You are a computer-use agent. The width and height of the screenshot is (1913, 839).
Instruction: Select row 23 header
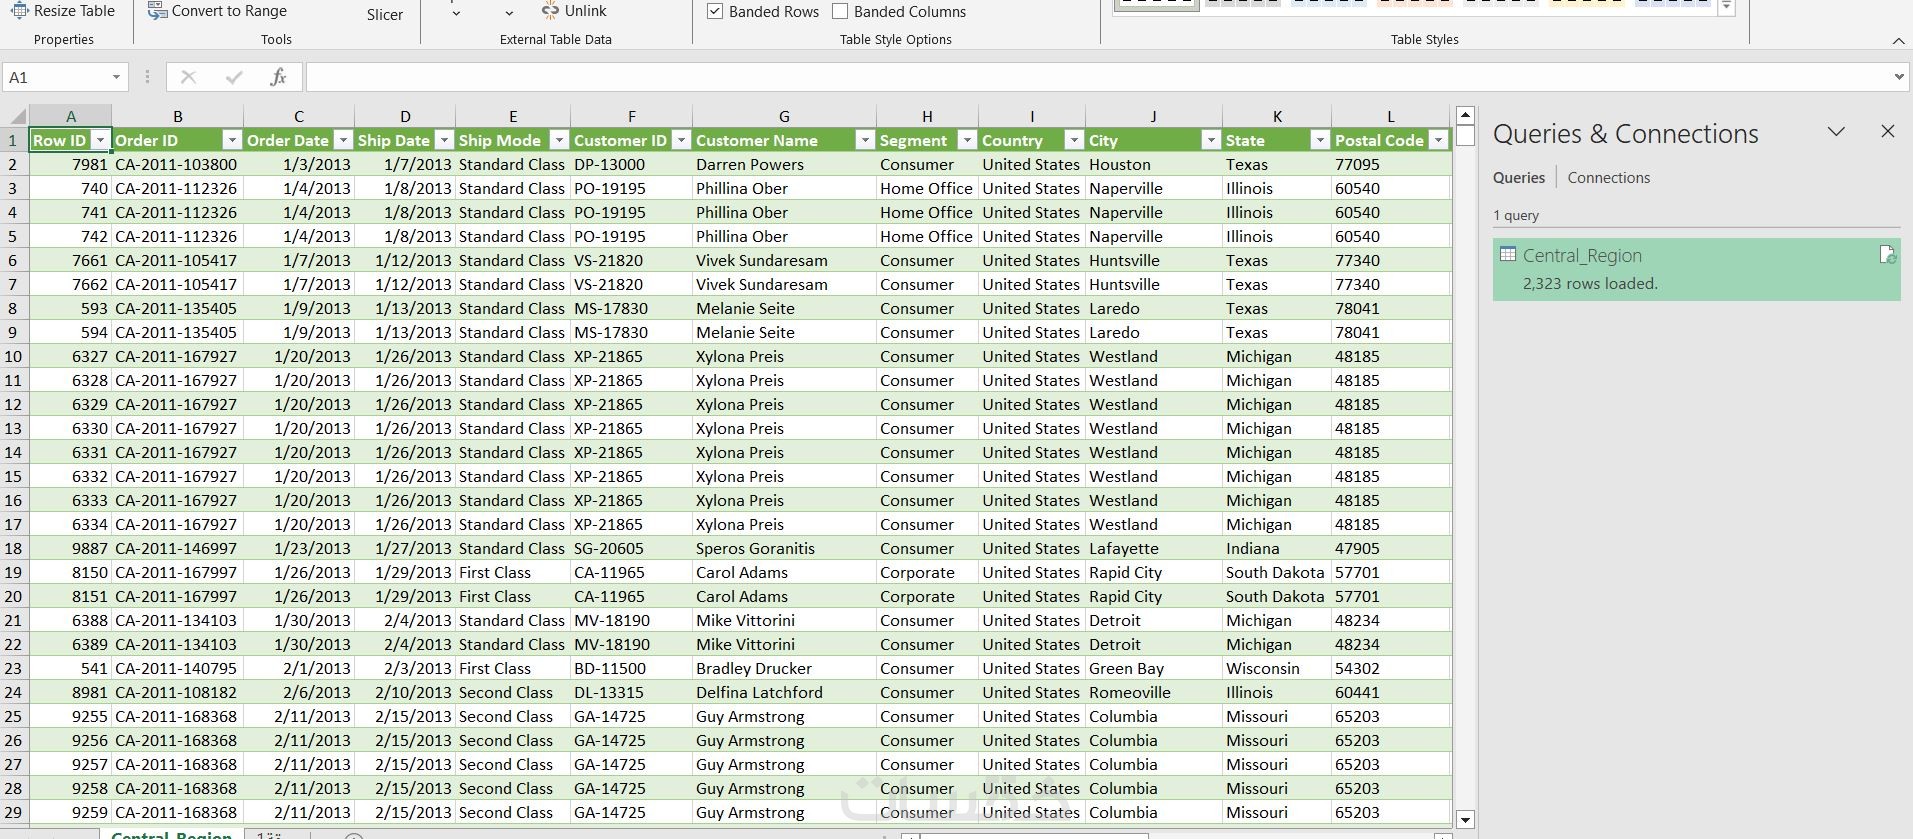[14, 668]
